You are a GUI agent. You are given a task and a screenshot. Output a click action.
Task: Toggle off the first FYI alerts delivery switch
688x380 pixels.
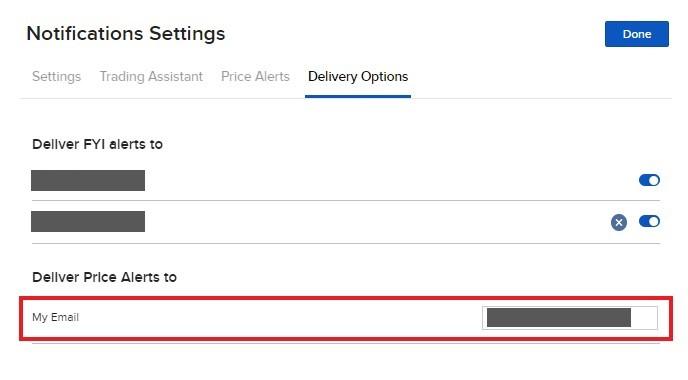[649, 180]
